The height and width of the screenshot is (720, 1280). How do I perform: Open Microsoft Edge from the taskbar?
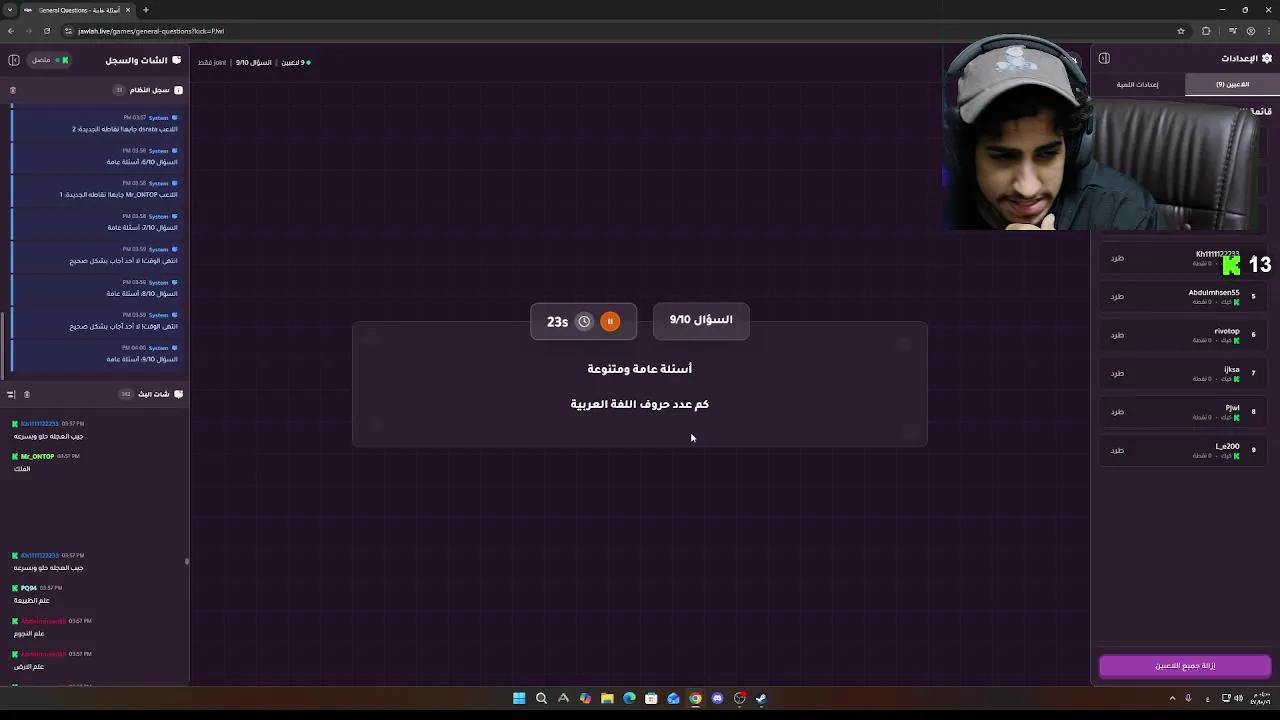[x=629, y=698]
